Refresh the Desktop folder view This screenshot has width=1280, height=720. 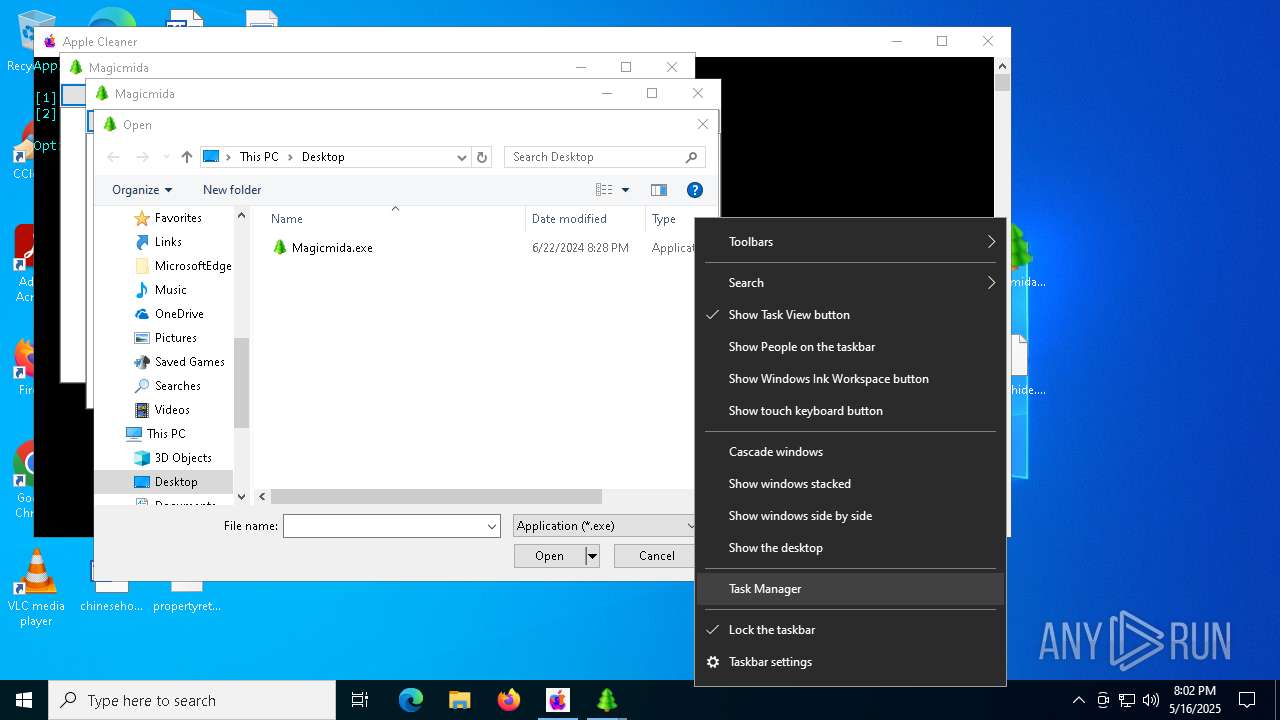(482, 157)
